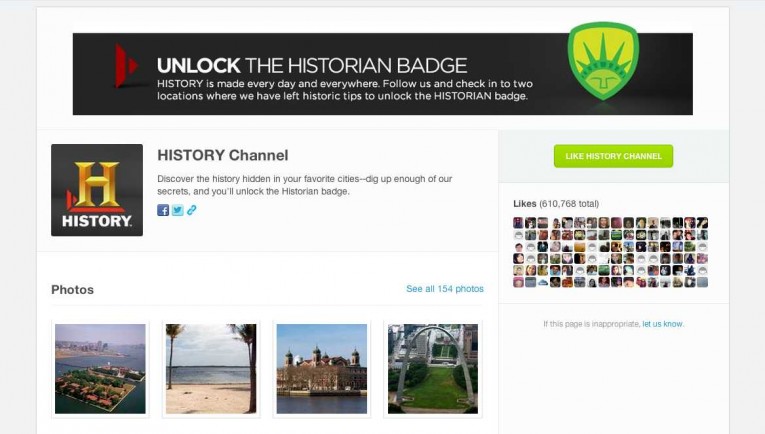
Task: Click the HISTORY Channel page title
Action: [x=222, y=155]
